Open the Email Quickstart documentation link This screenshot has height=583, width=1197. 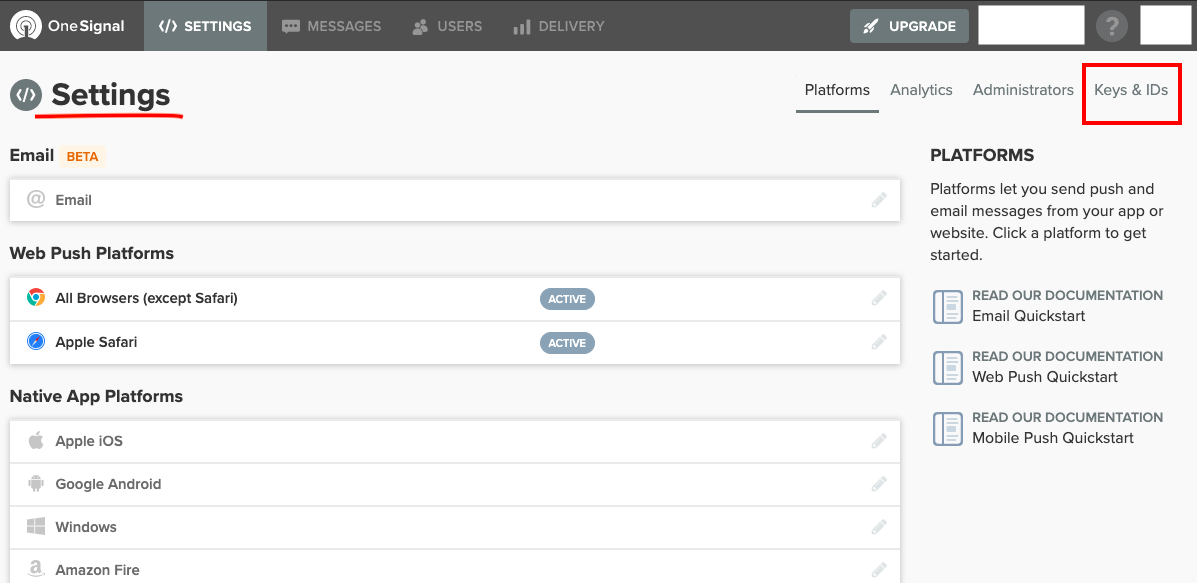point(1028,316)
